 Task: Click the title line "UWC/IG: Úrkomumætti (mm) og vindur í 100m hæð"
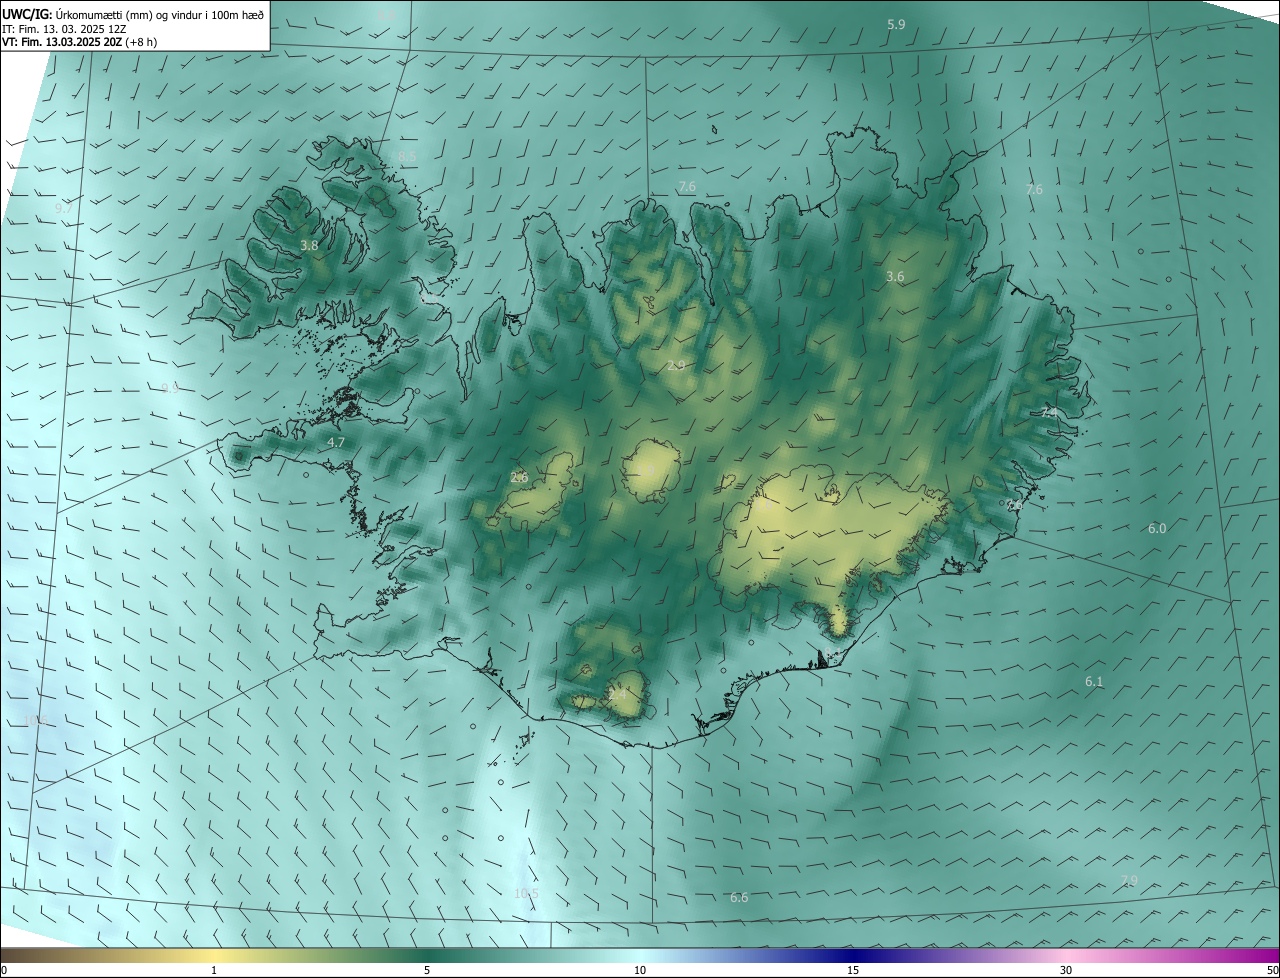tap(133, 13)
